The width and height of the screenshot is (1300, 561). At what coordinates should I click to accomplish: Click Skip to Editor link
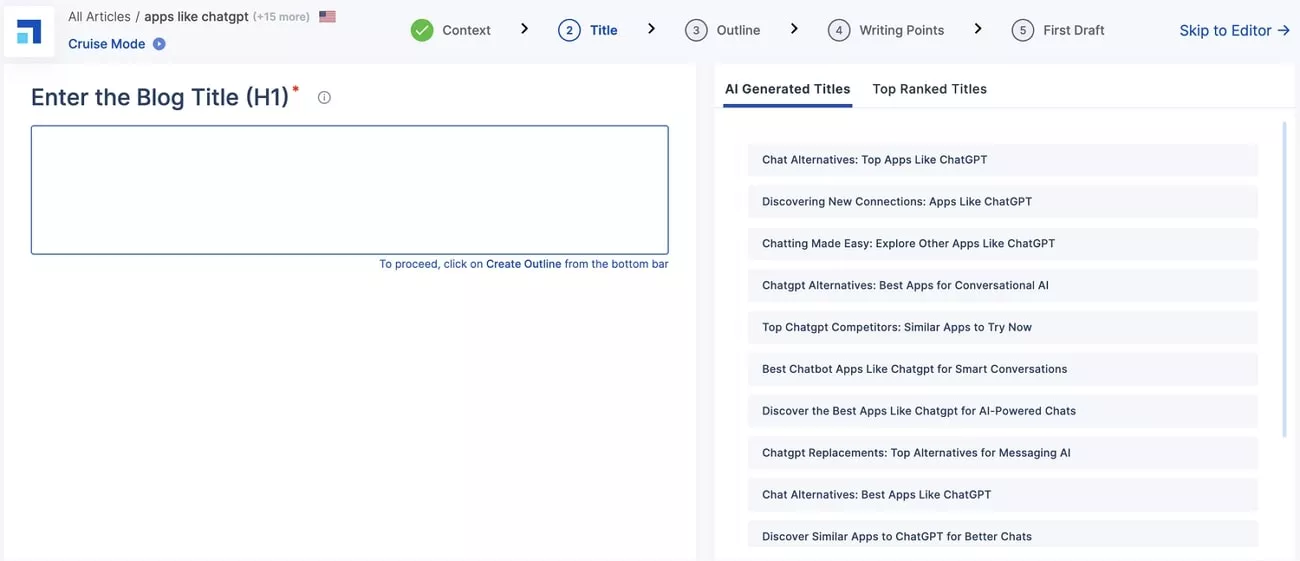point(1234,30)
